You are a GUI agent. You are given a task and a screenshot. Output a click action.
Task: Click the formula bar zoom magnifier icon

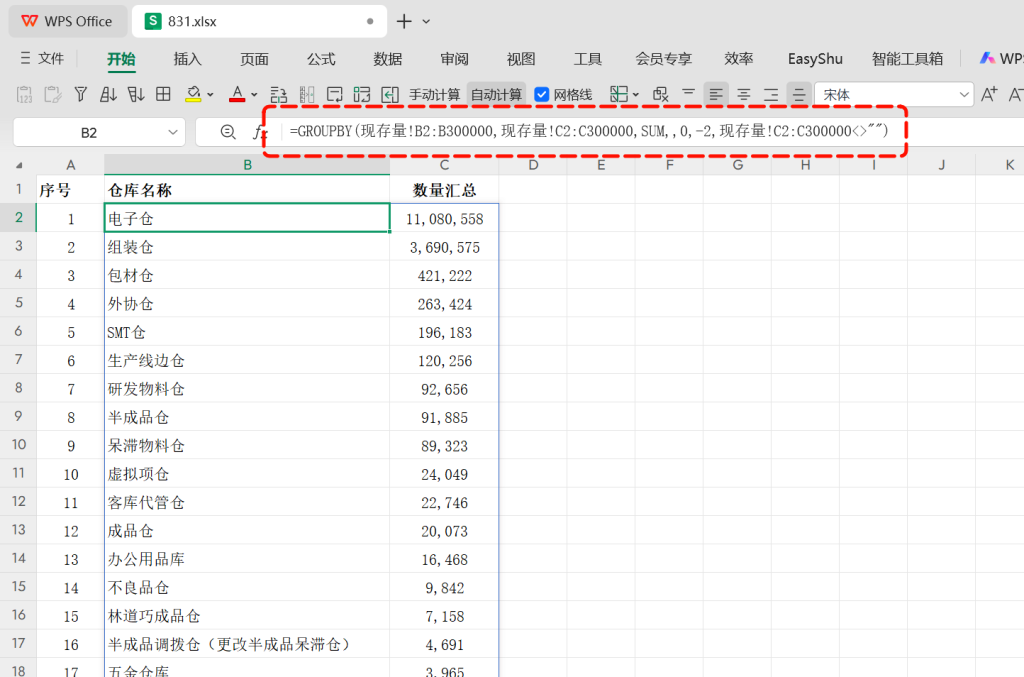tap(228, 133)
